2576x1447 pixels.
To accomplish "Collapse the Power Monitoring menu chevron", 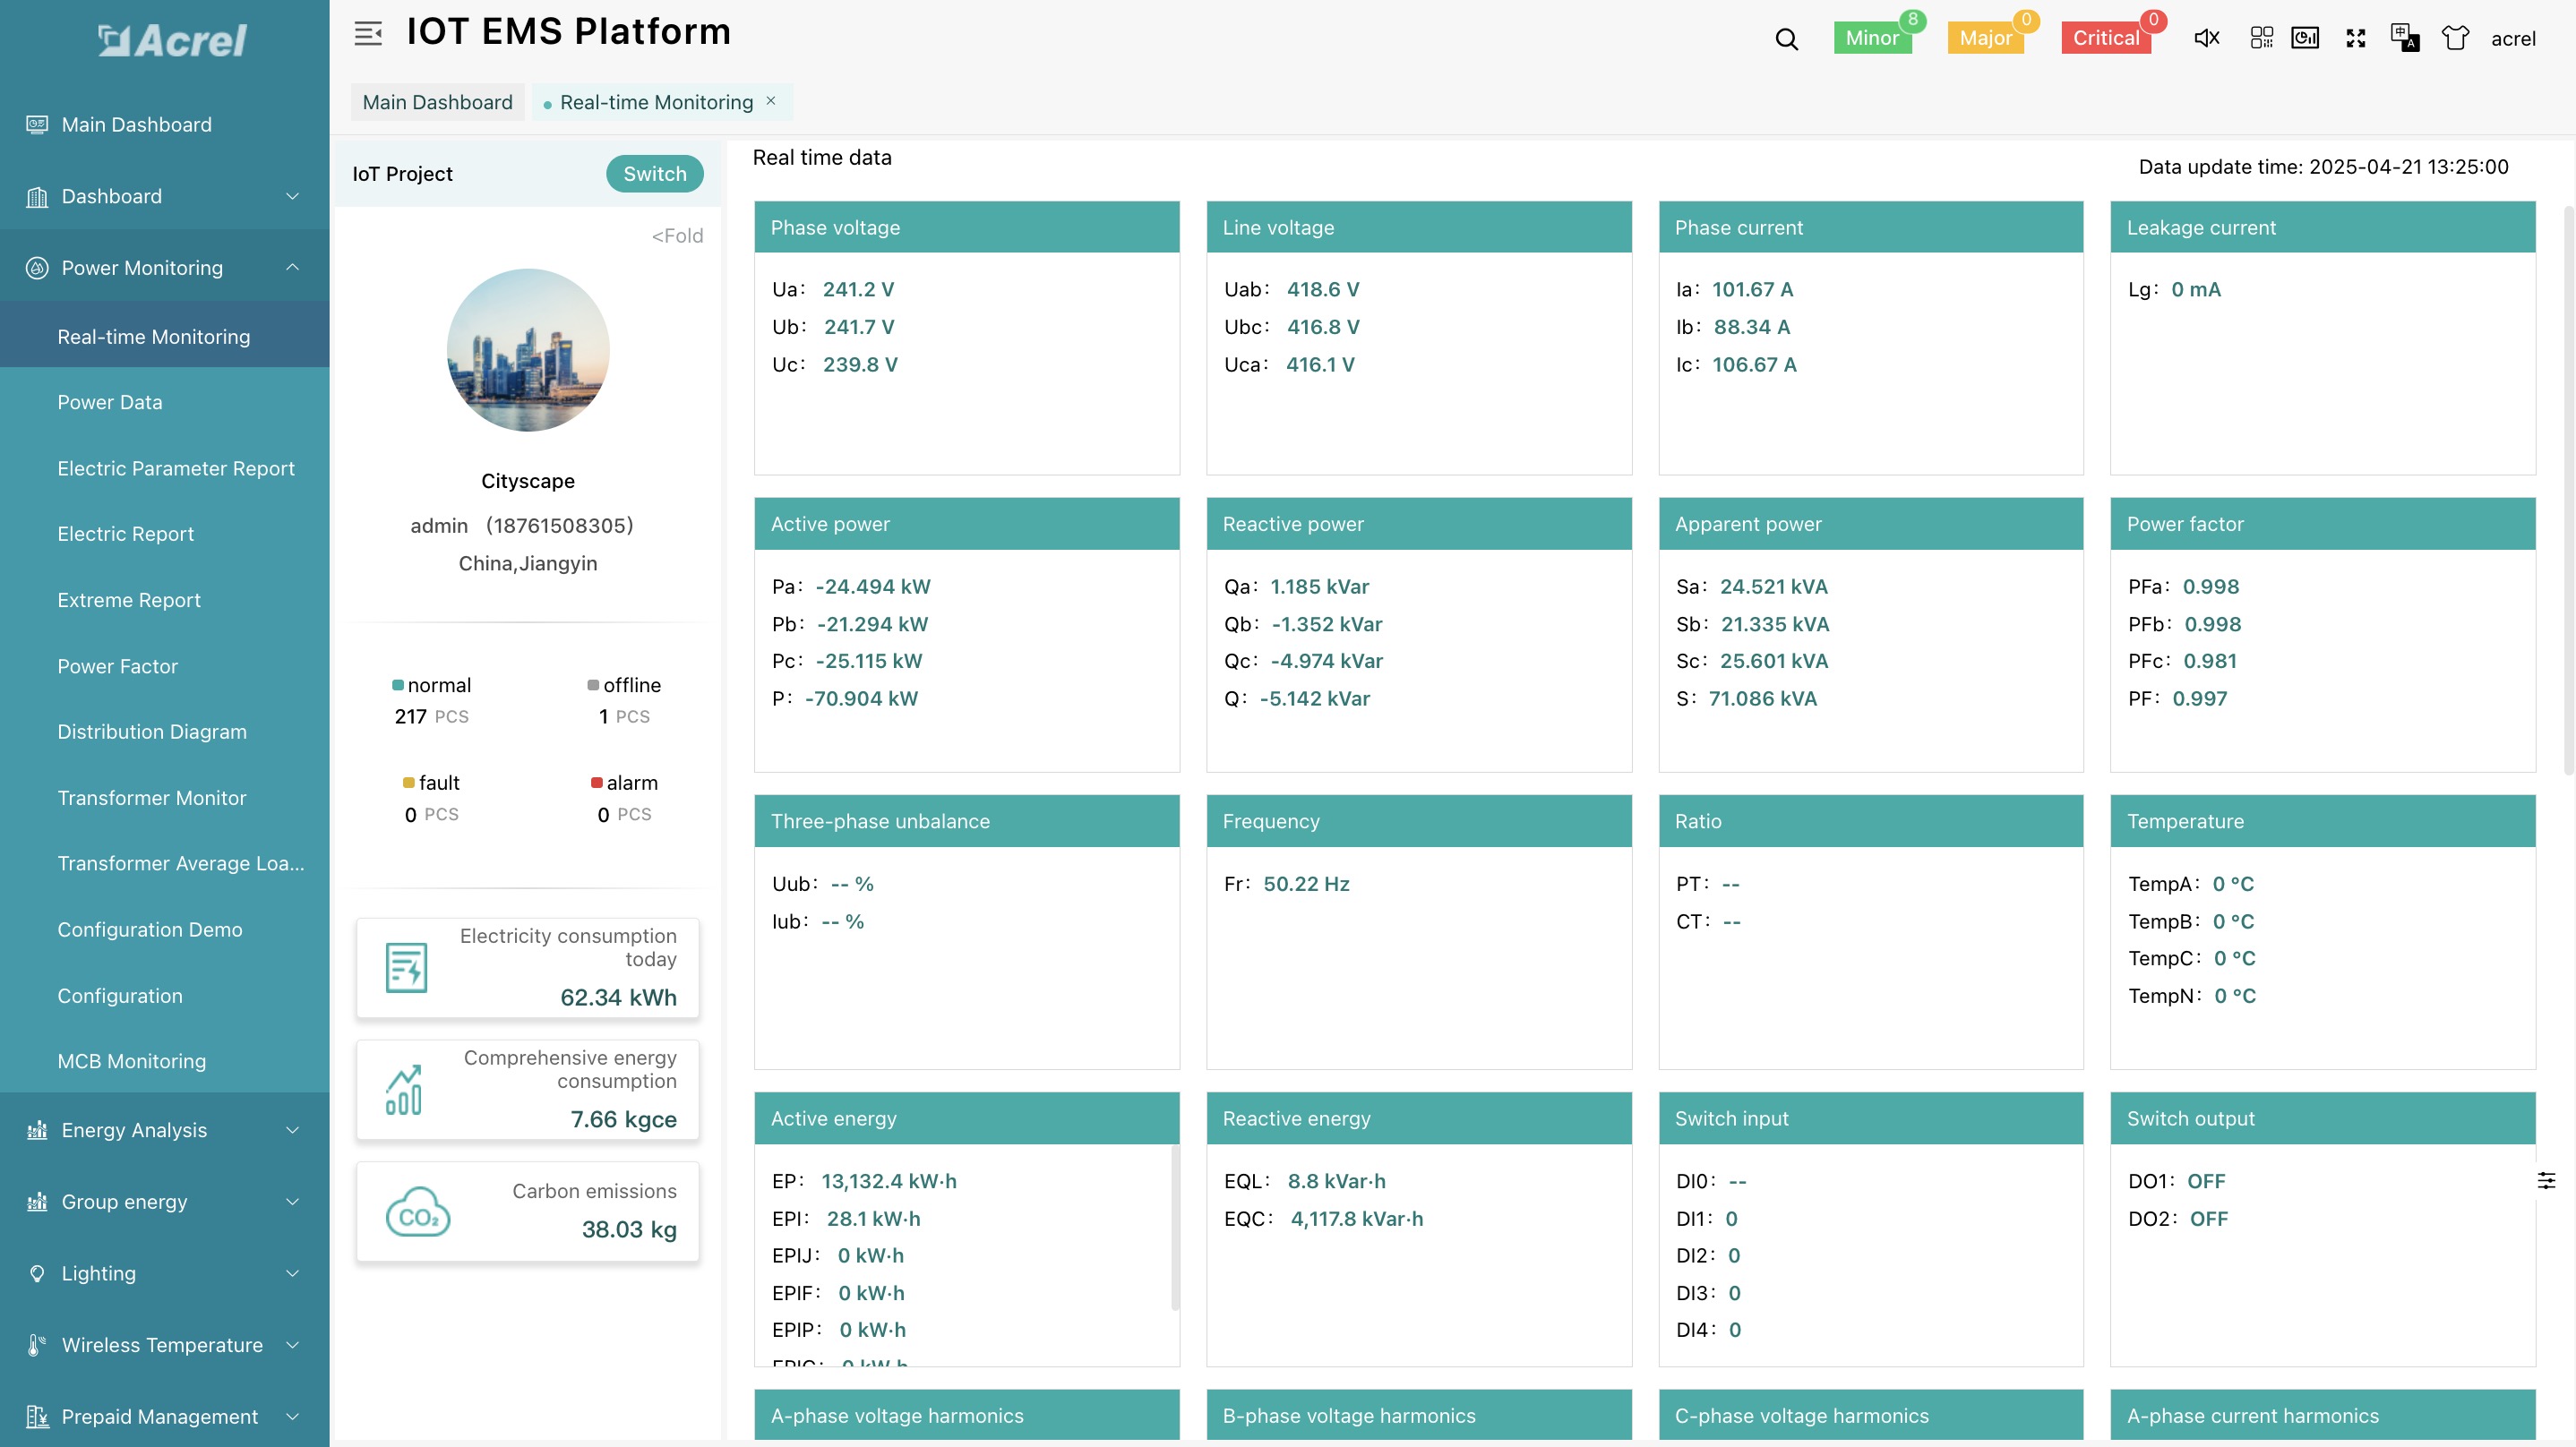I will point(292,267).
